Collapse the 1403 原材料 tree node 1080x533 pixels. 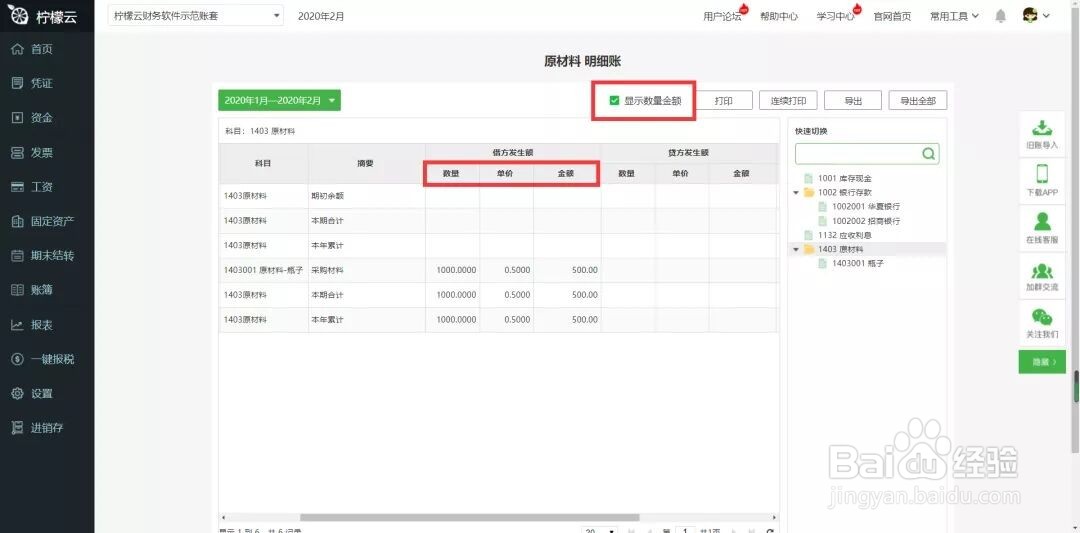pos(796,249)
